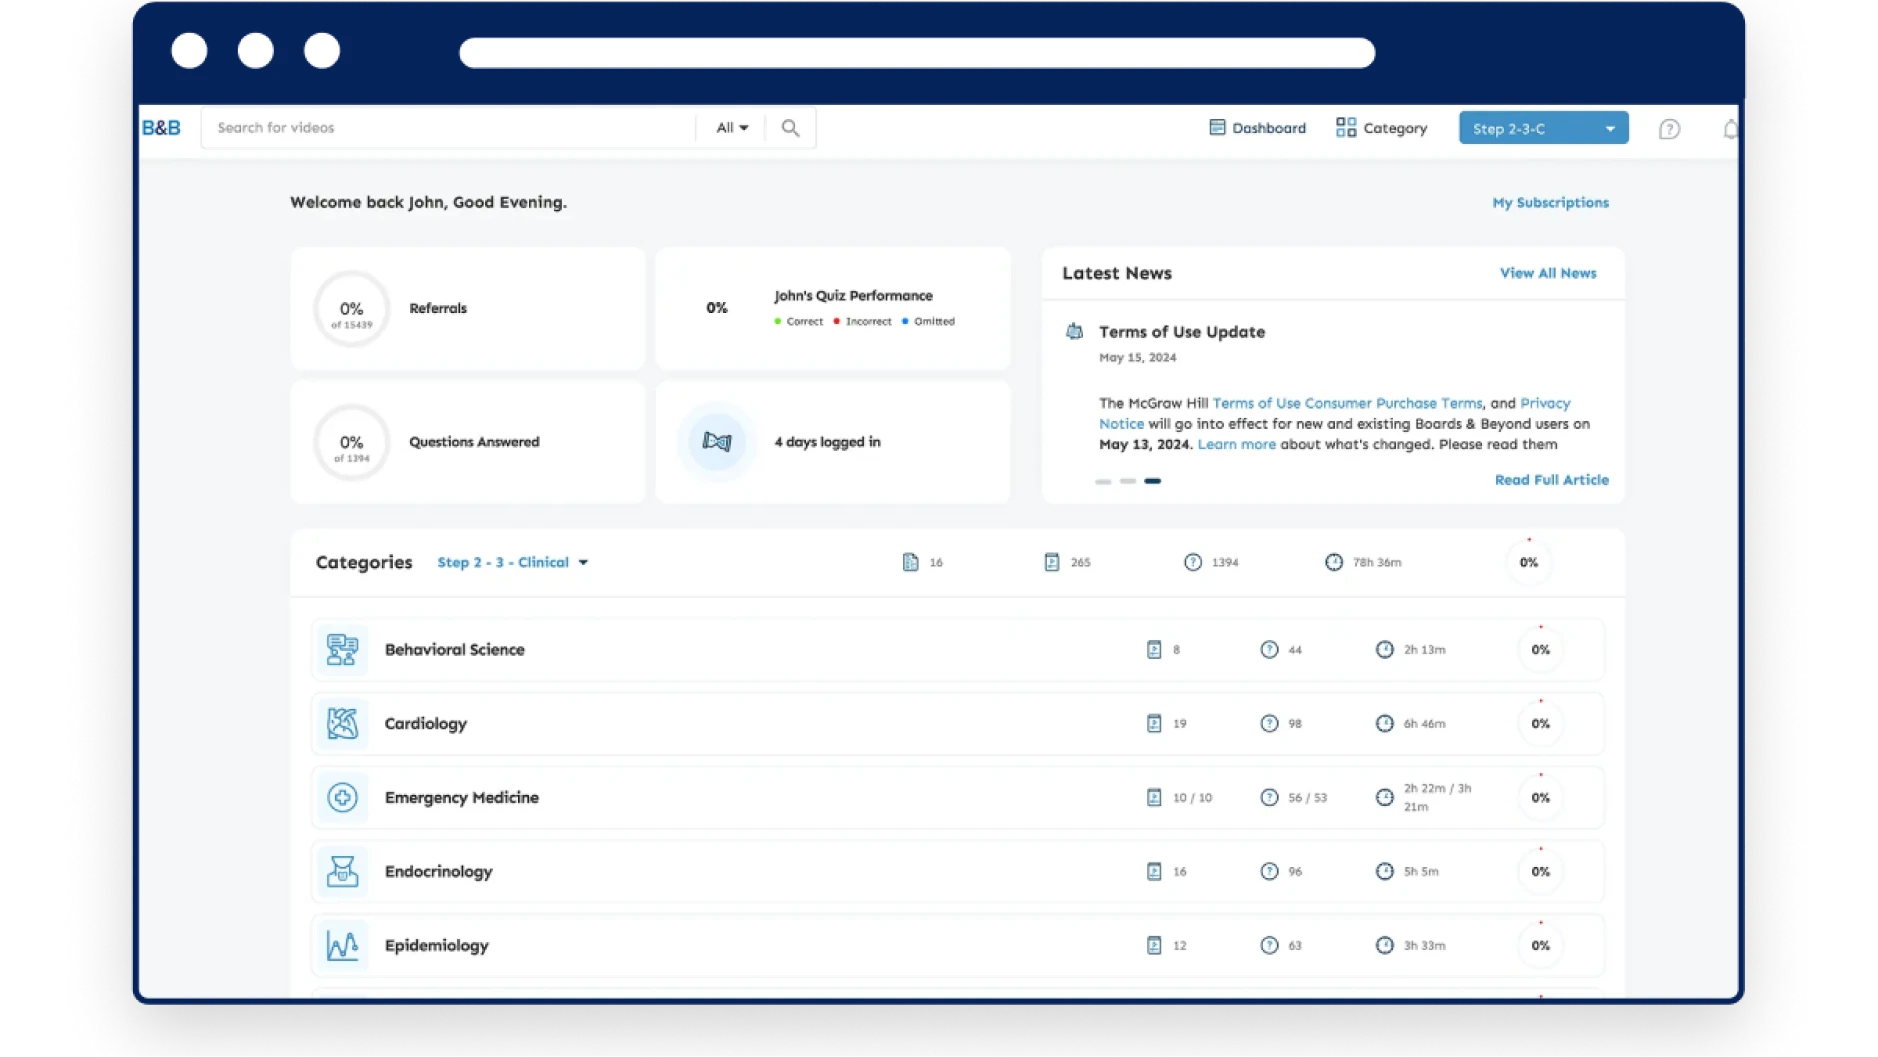Image resolution: width=1878 pixels, height=1057 pixels.
Task: Click the Cardiology questions icon showing 98
Action: coord(1269,724)
